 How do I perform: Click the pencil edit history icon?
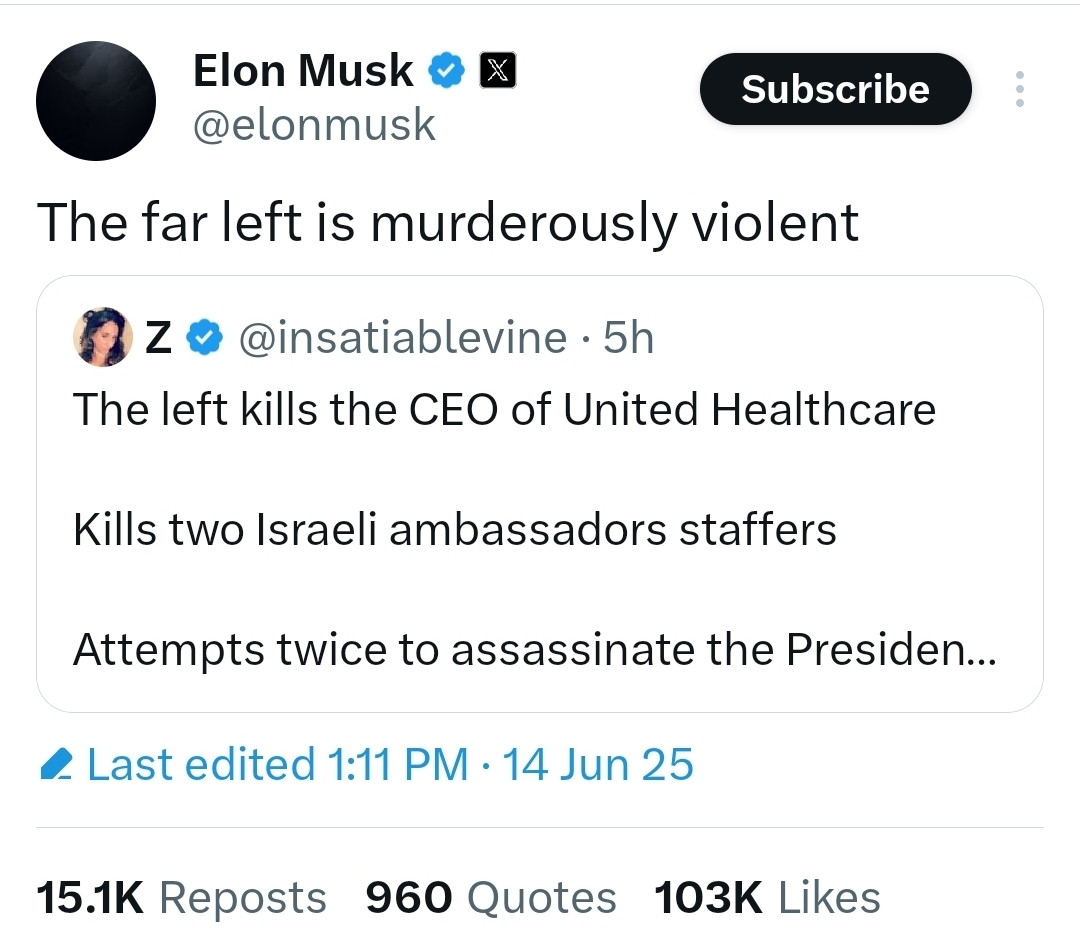[56, 766]
